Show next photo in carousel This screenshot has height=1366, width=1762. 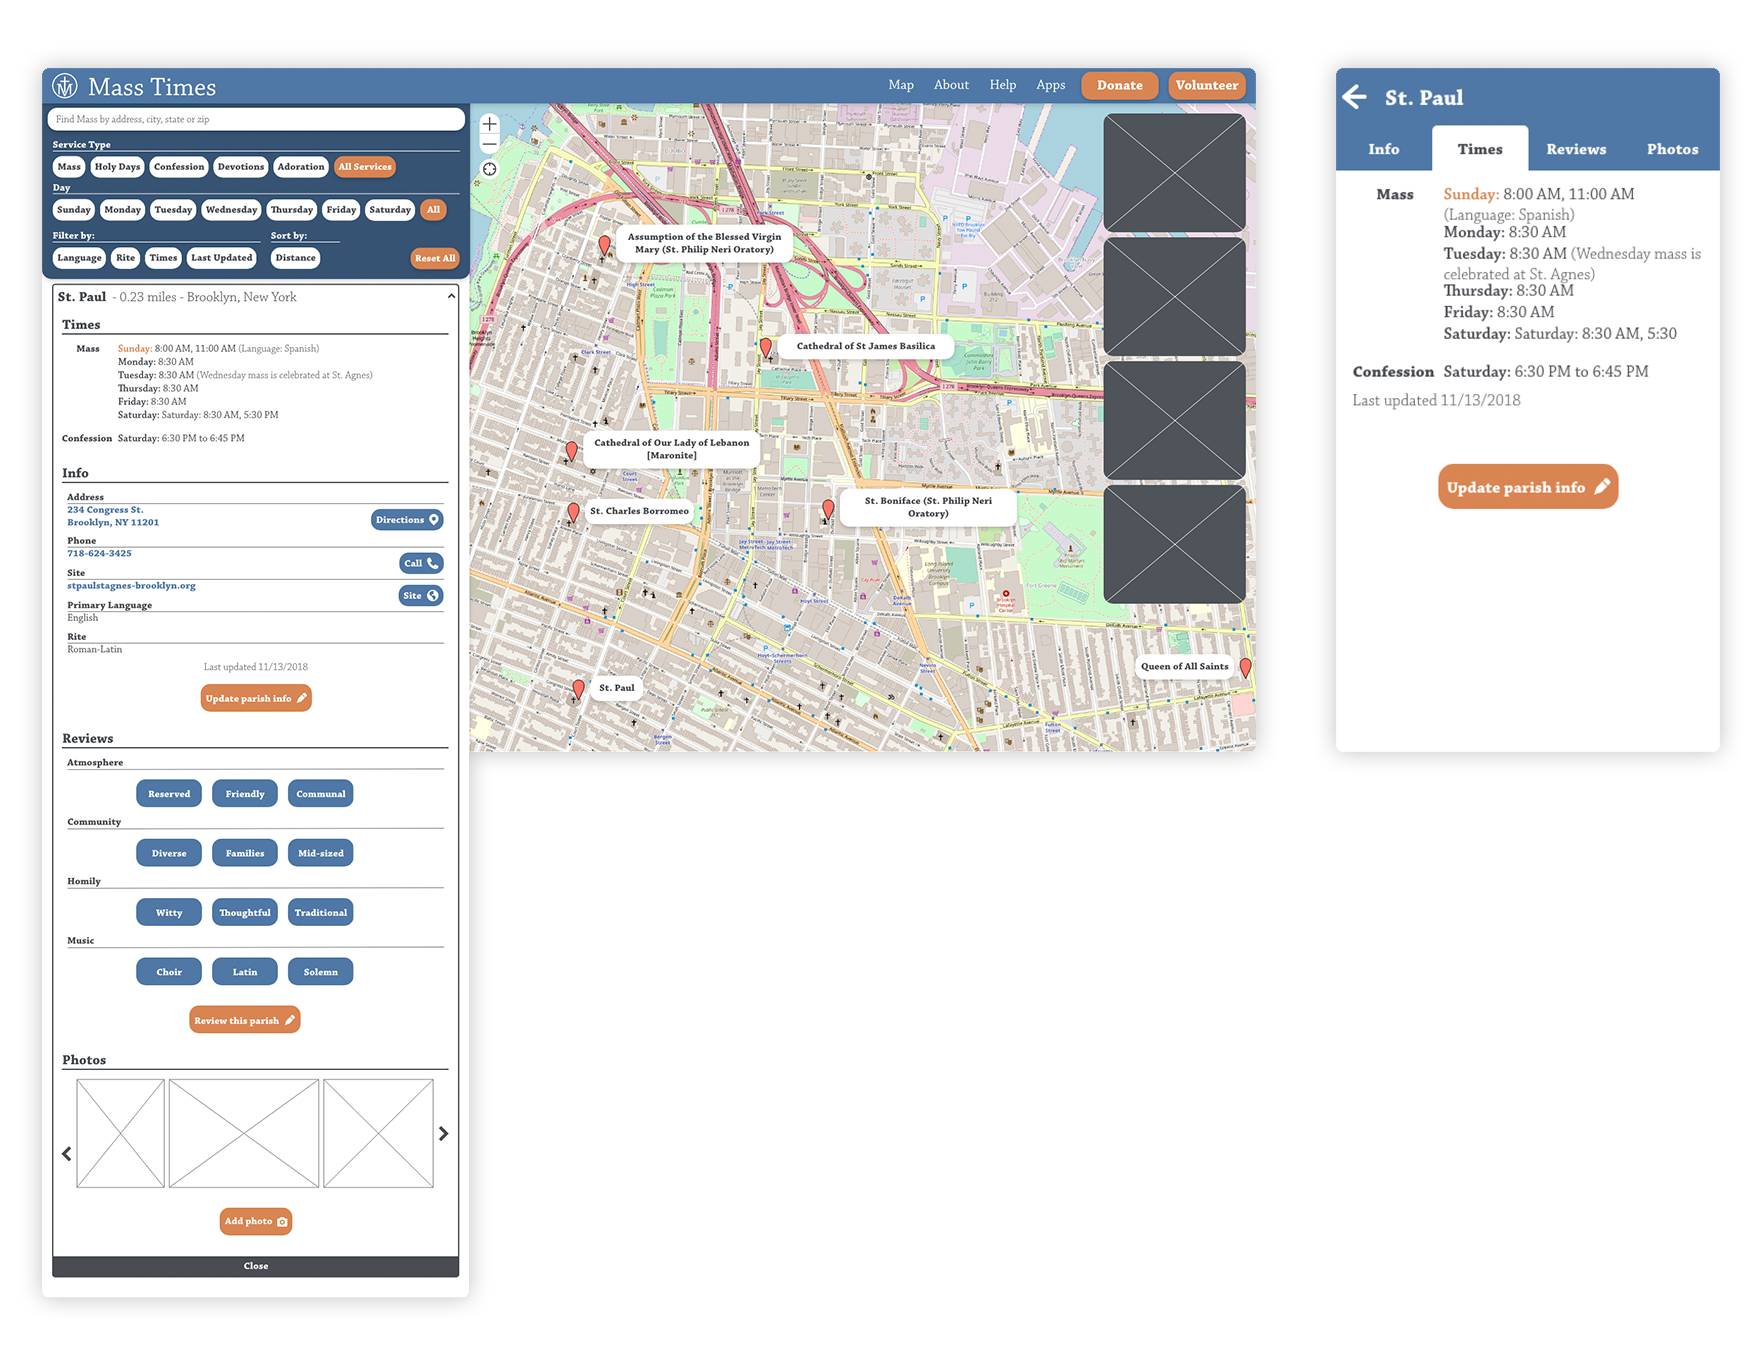443,1133
